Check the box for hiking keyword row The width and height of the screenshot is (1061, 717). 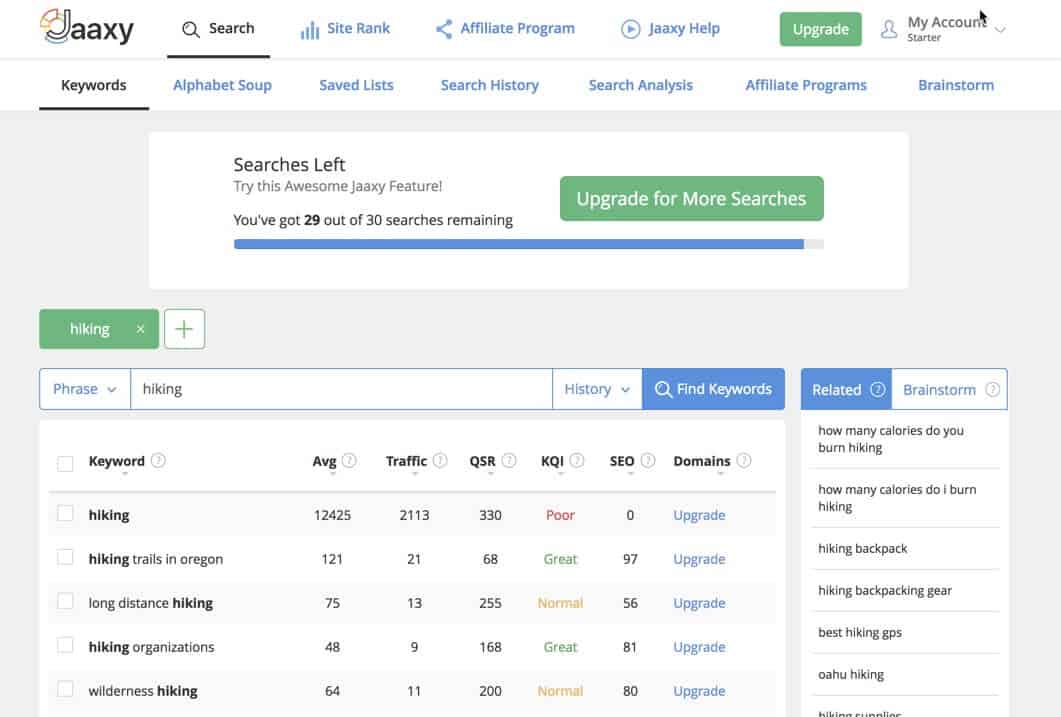pyautogui.click(x=65, y=513)
